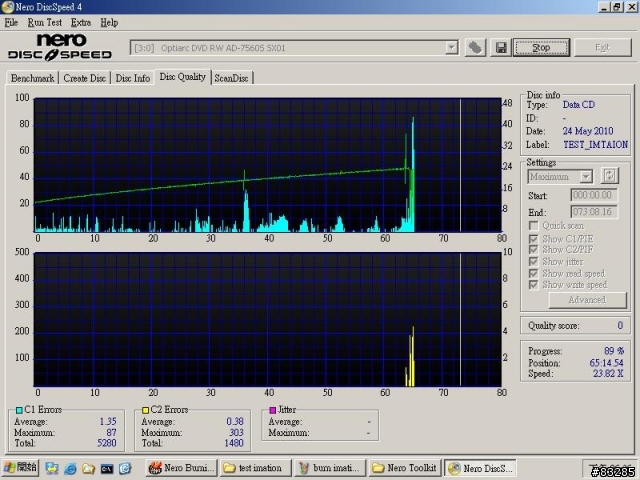Click the End time input field

(x=593, y=212)
